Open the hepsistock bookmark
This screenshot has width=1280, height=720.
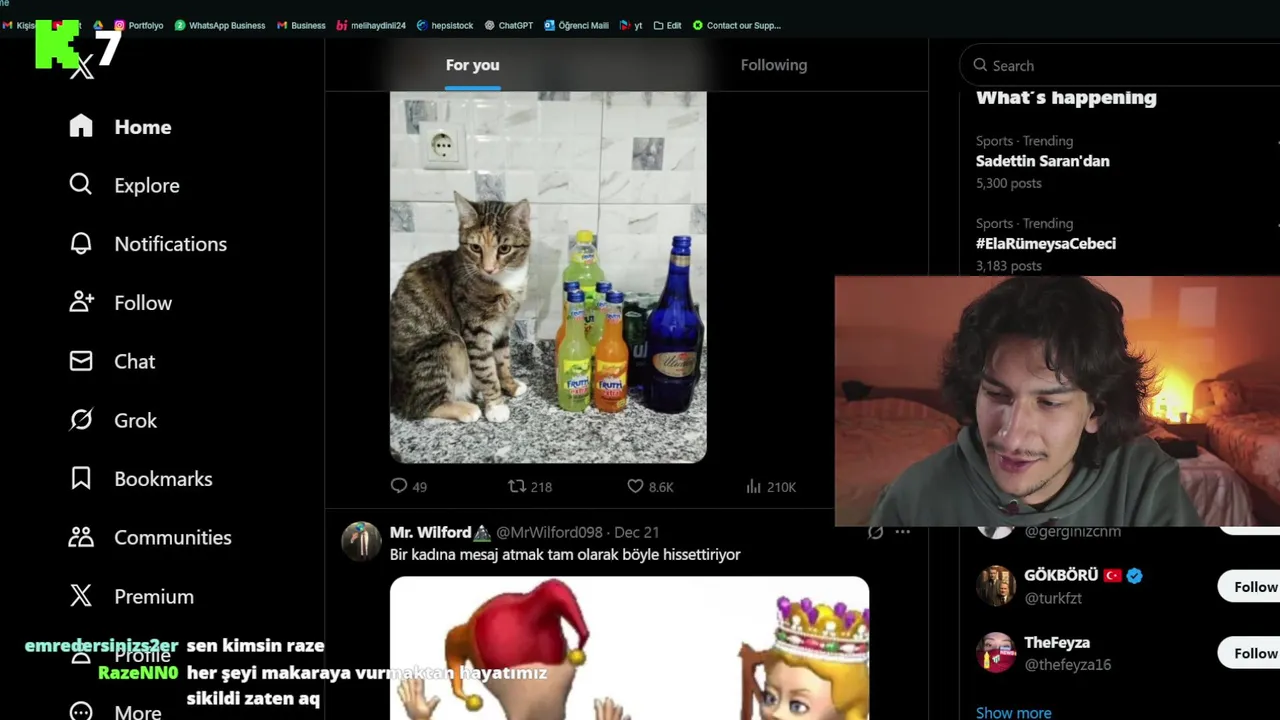[445, 25]
